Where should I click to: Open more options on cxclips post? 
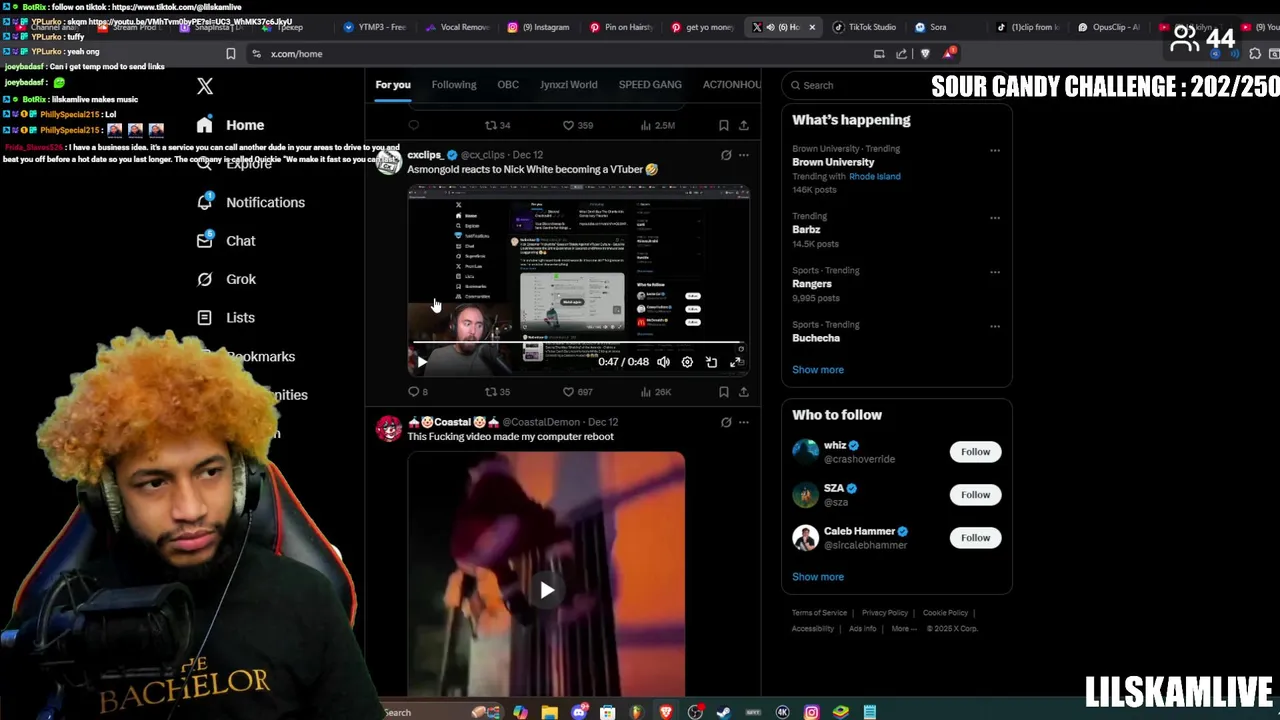tap(743, 155)
